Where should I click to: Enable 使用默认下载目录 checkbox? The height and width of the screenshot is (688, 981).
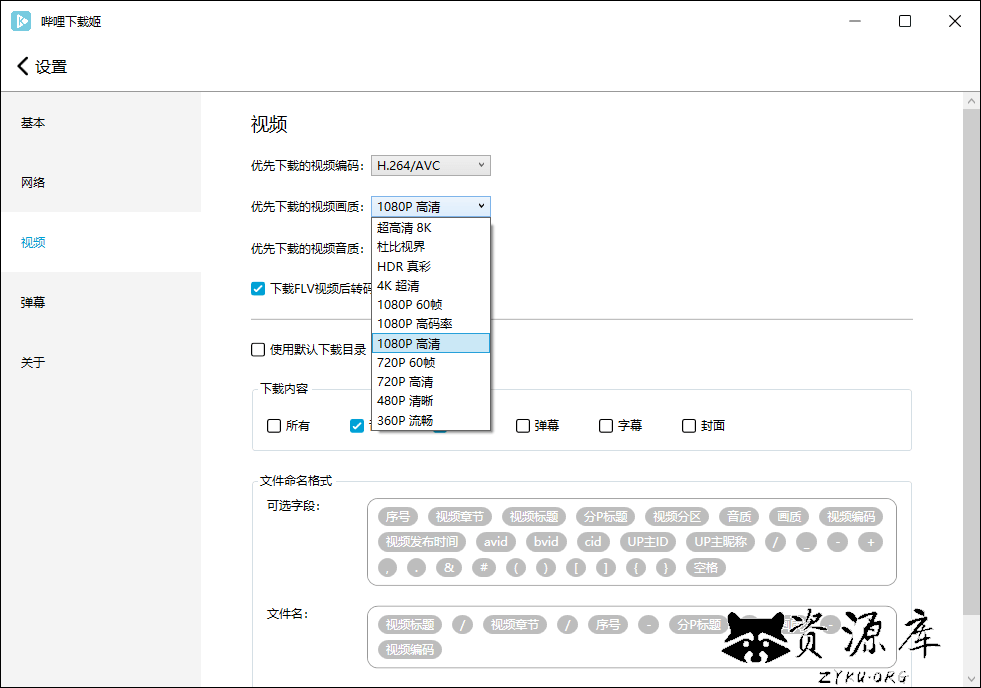(258, 350)
